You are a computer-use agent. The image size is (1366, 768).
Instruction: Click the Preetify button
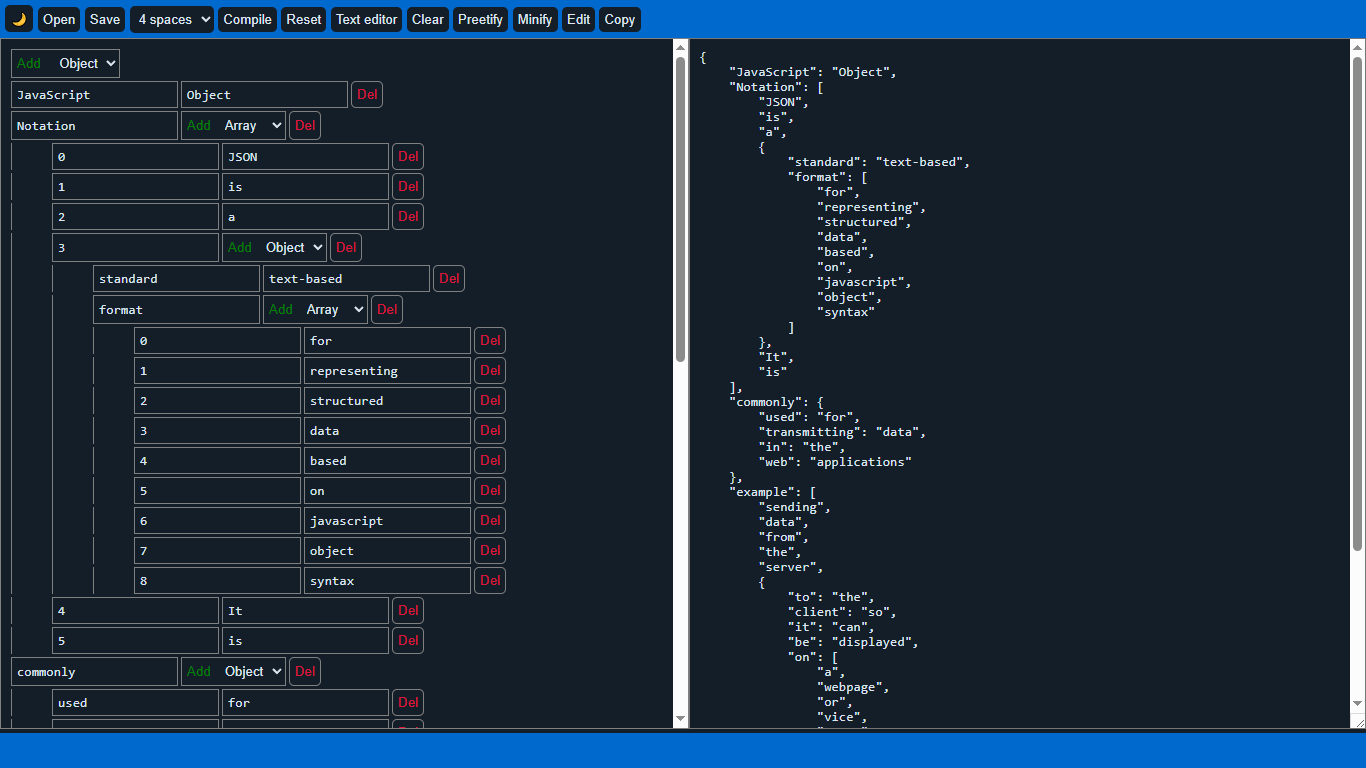point(481,19)
